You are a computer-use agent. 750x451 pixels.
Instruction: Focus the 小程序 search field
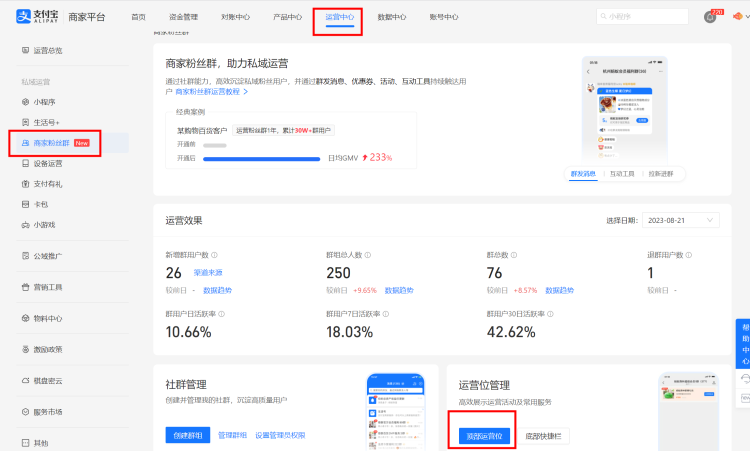(x=642, y=16)
